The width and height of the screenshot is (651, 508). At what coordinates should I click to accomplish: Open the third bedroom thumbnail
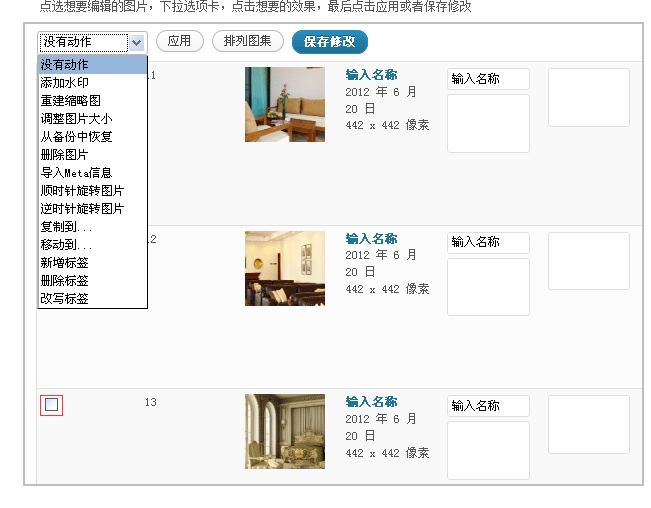(285, 431)
